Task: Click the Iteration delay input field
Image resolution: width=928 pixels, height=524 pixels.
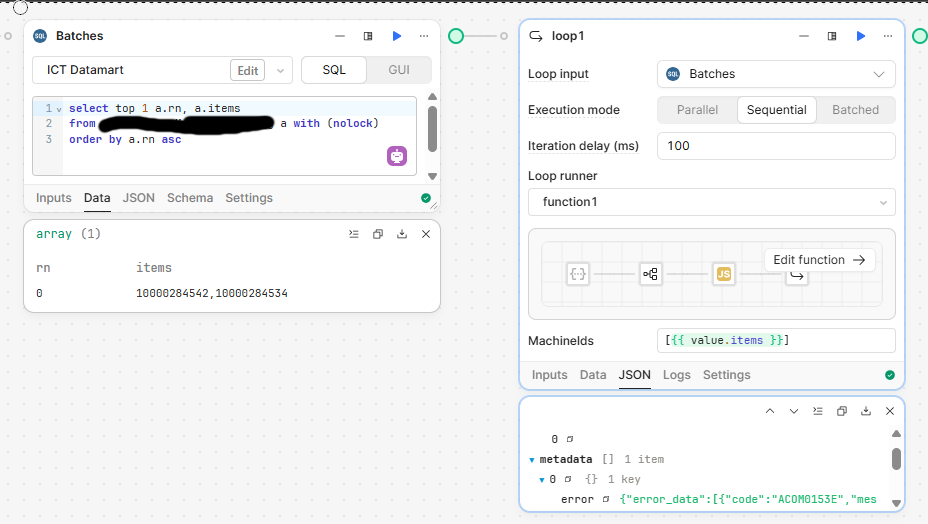Action: (x=776, y=146)
